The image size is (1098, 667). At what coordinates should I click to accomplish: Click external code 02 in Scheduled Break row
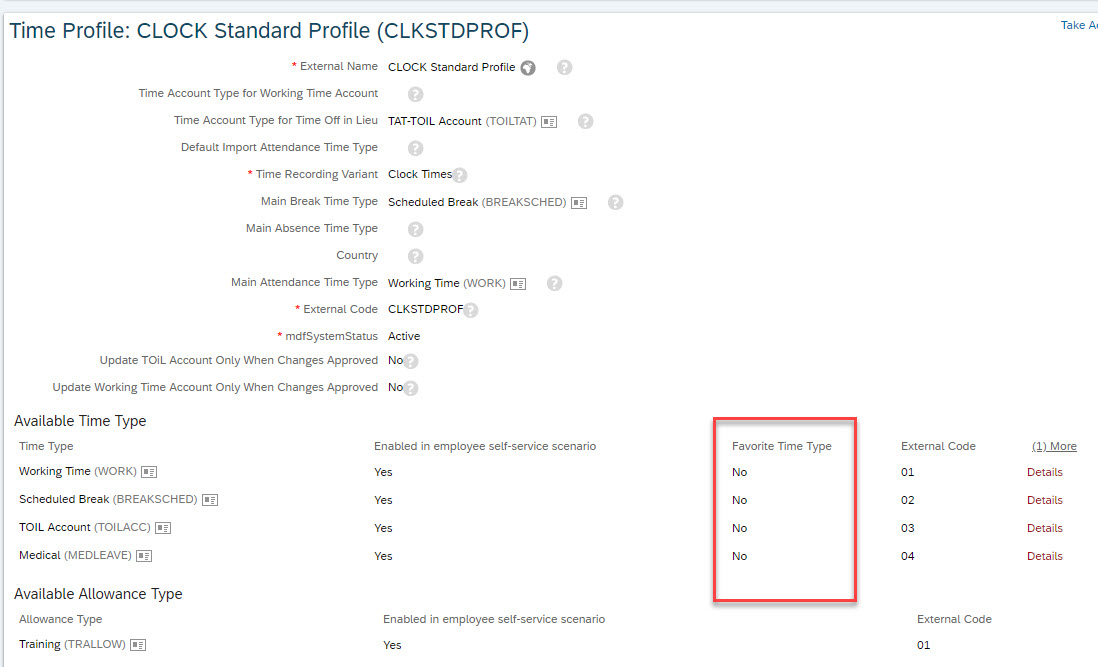(x=908, y=500)
